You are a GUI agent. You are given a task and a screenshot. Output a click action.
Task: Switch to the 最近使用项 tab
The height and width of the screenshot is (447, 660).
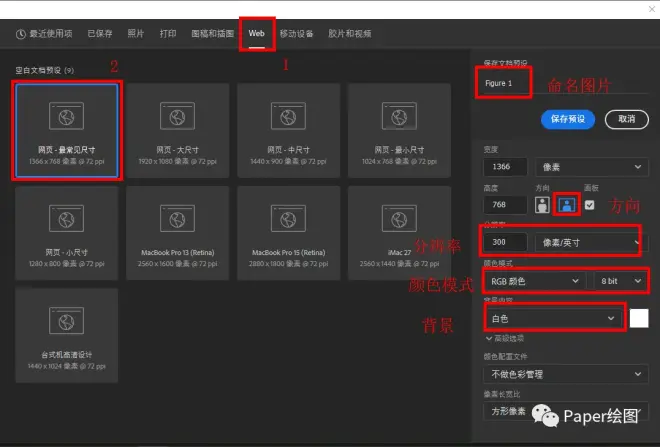(44, 34)
